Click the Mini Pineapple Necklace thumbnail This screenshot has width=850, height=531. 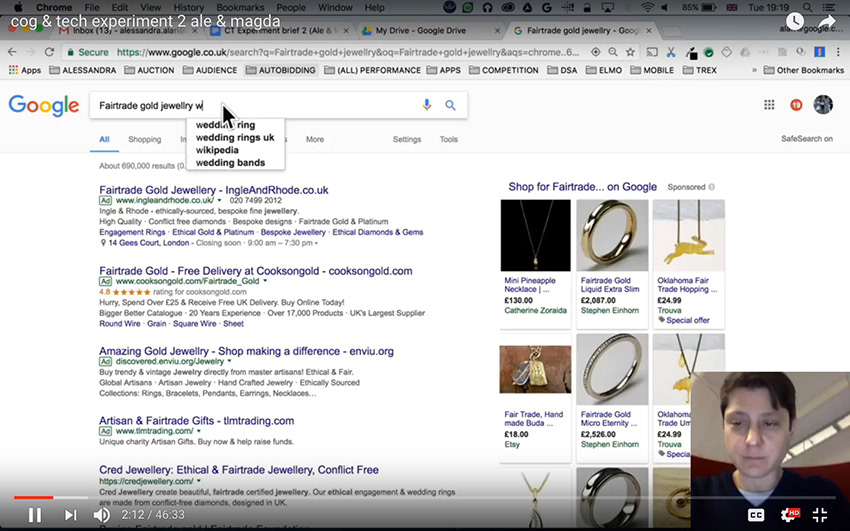tap(536, 235)
